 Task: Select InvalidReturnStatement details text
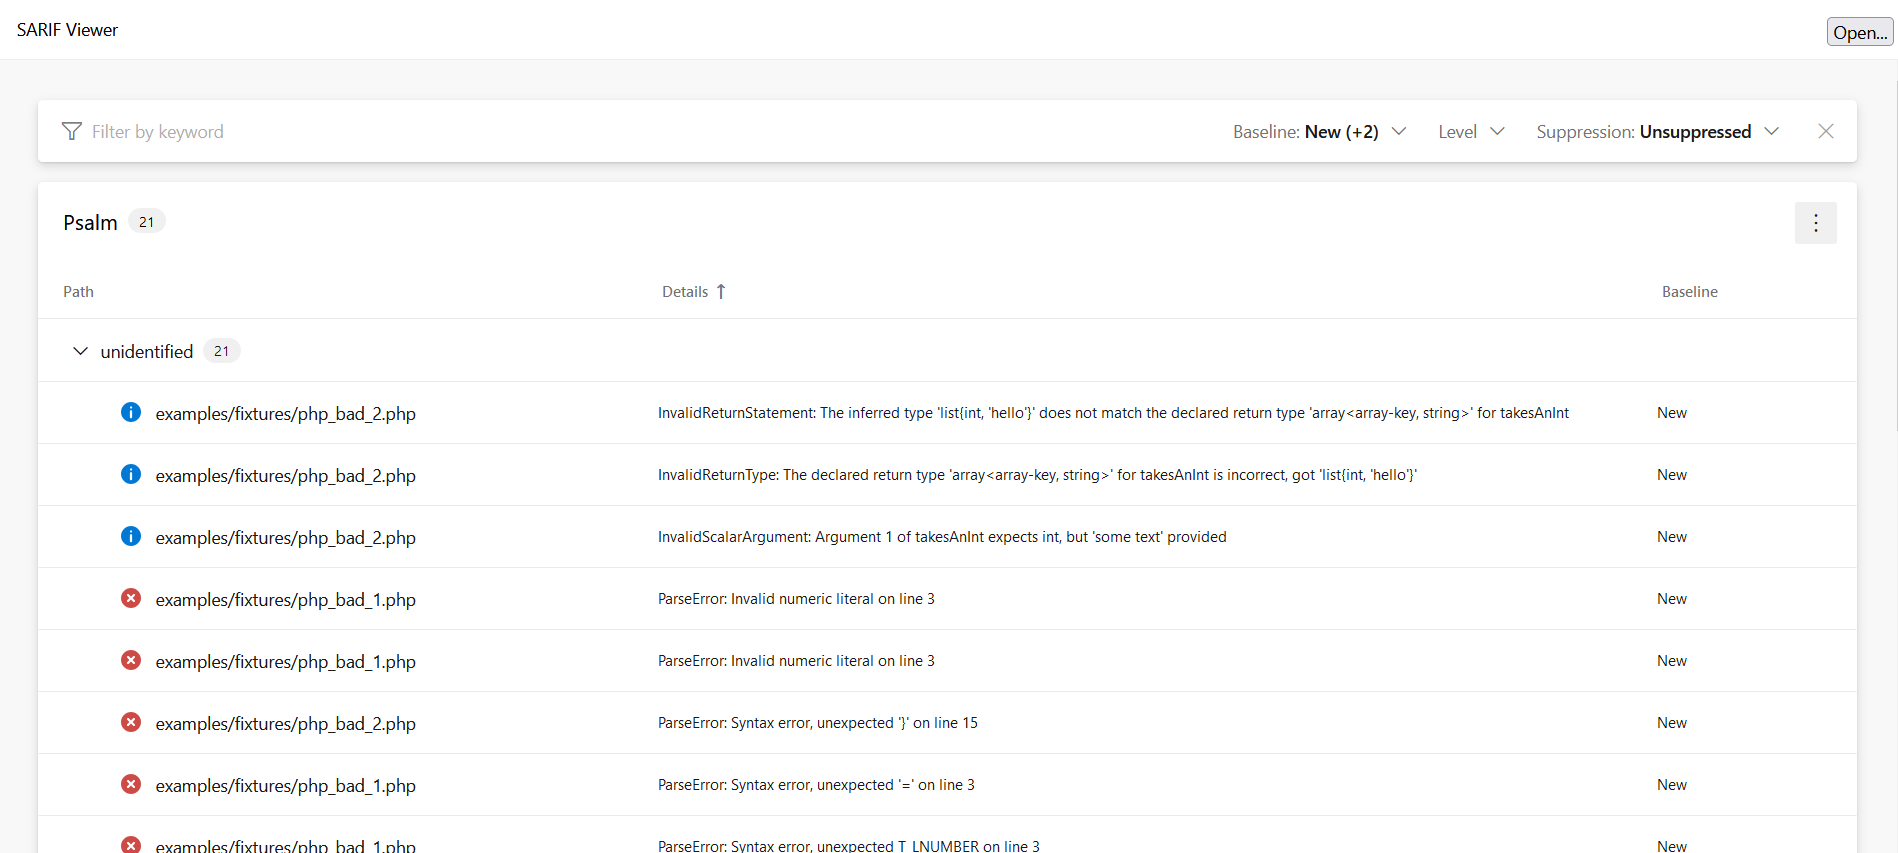(1113, 413)
